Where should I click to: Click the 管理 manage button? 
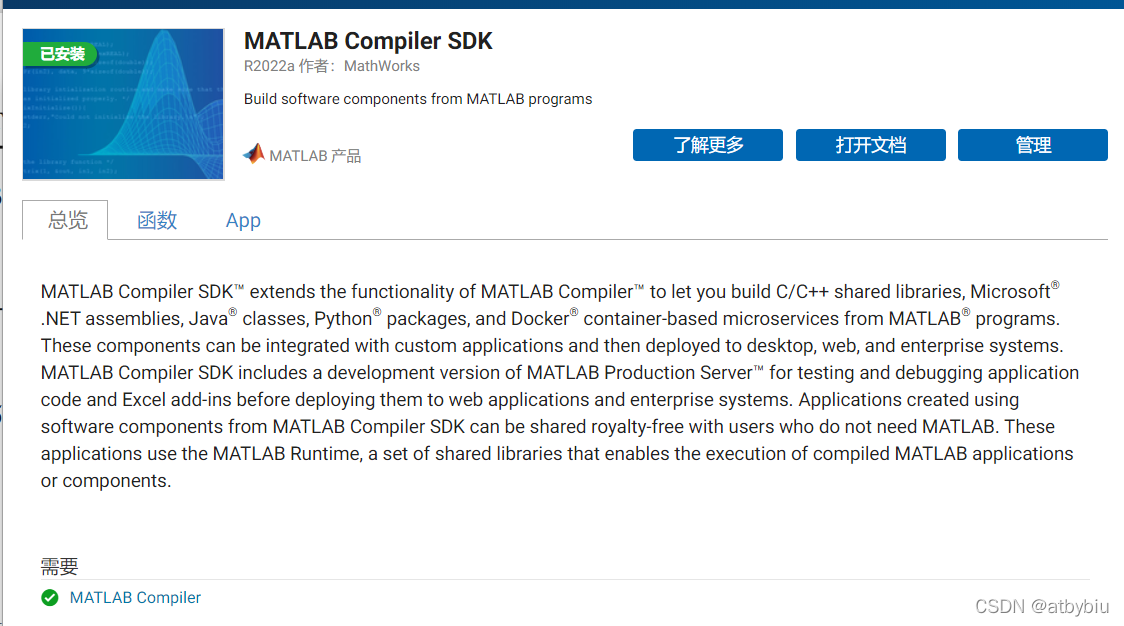click(x=1033, y=145)
